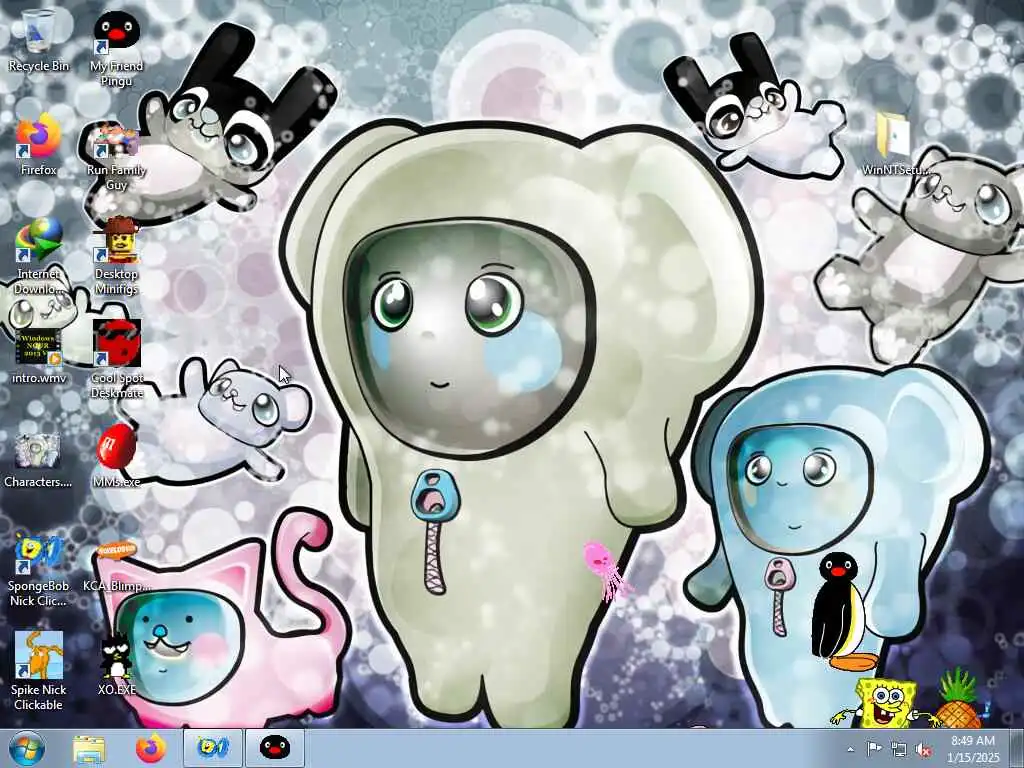This screenshot has width=1024, height=768.
Task: Select the MMs.exe red candy icon
Action: (116, 456)
